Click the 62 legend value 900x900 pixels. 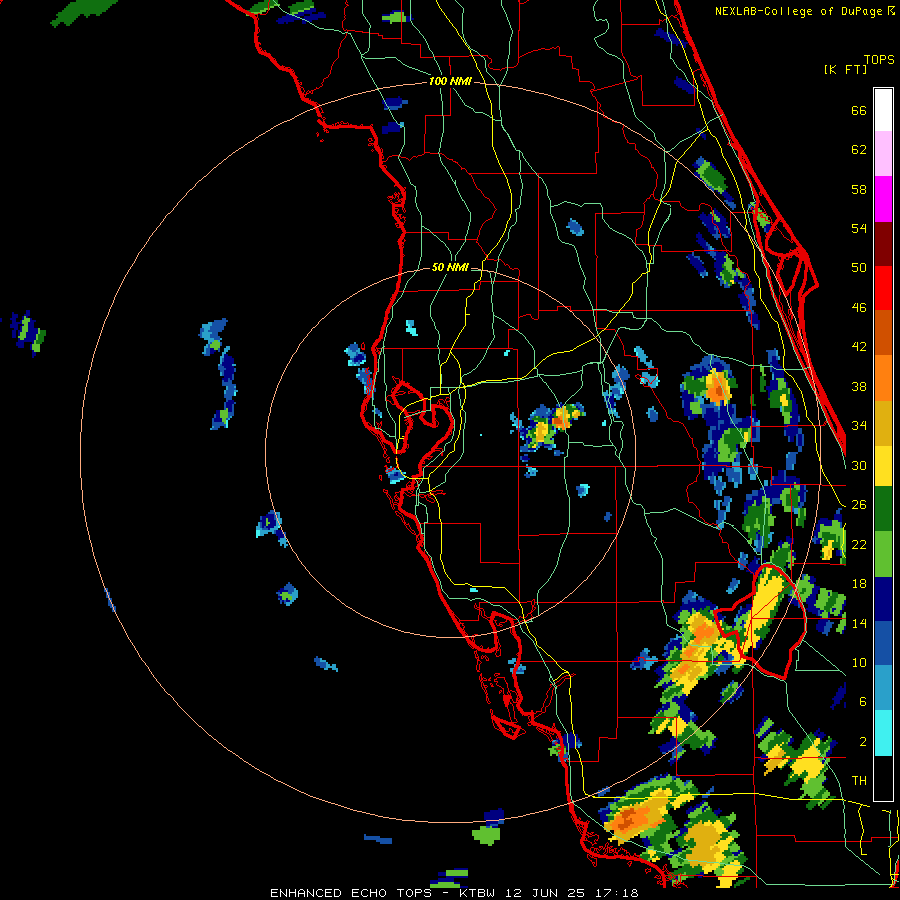point(859,149)
